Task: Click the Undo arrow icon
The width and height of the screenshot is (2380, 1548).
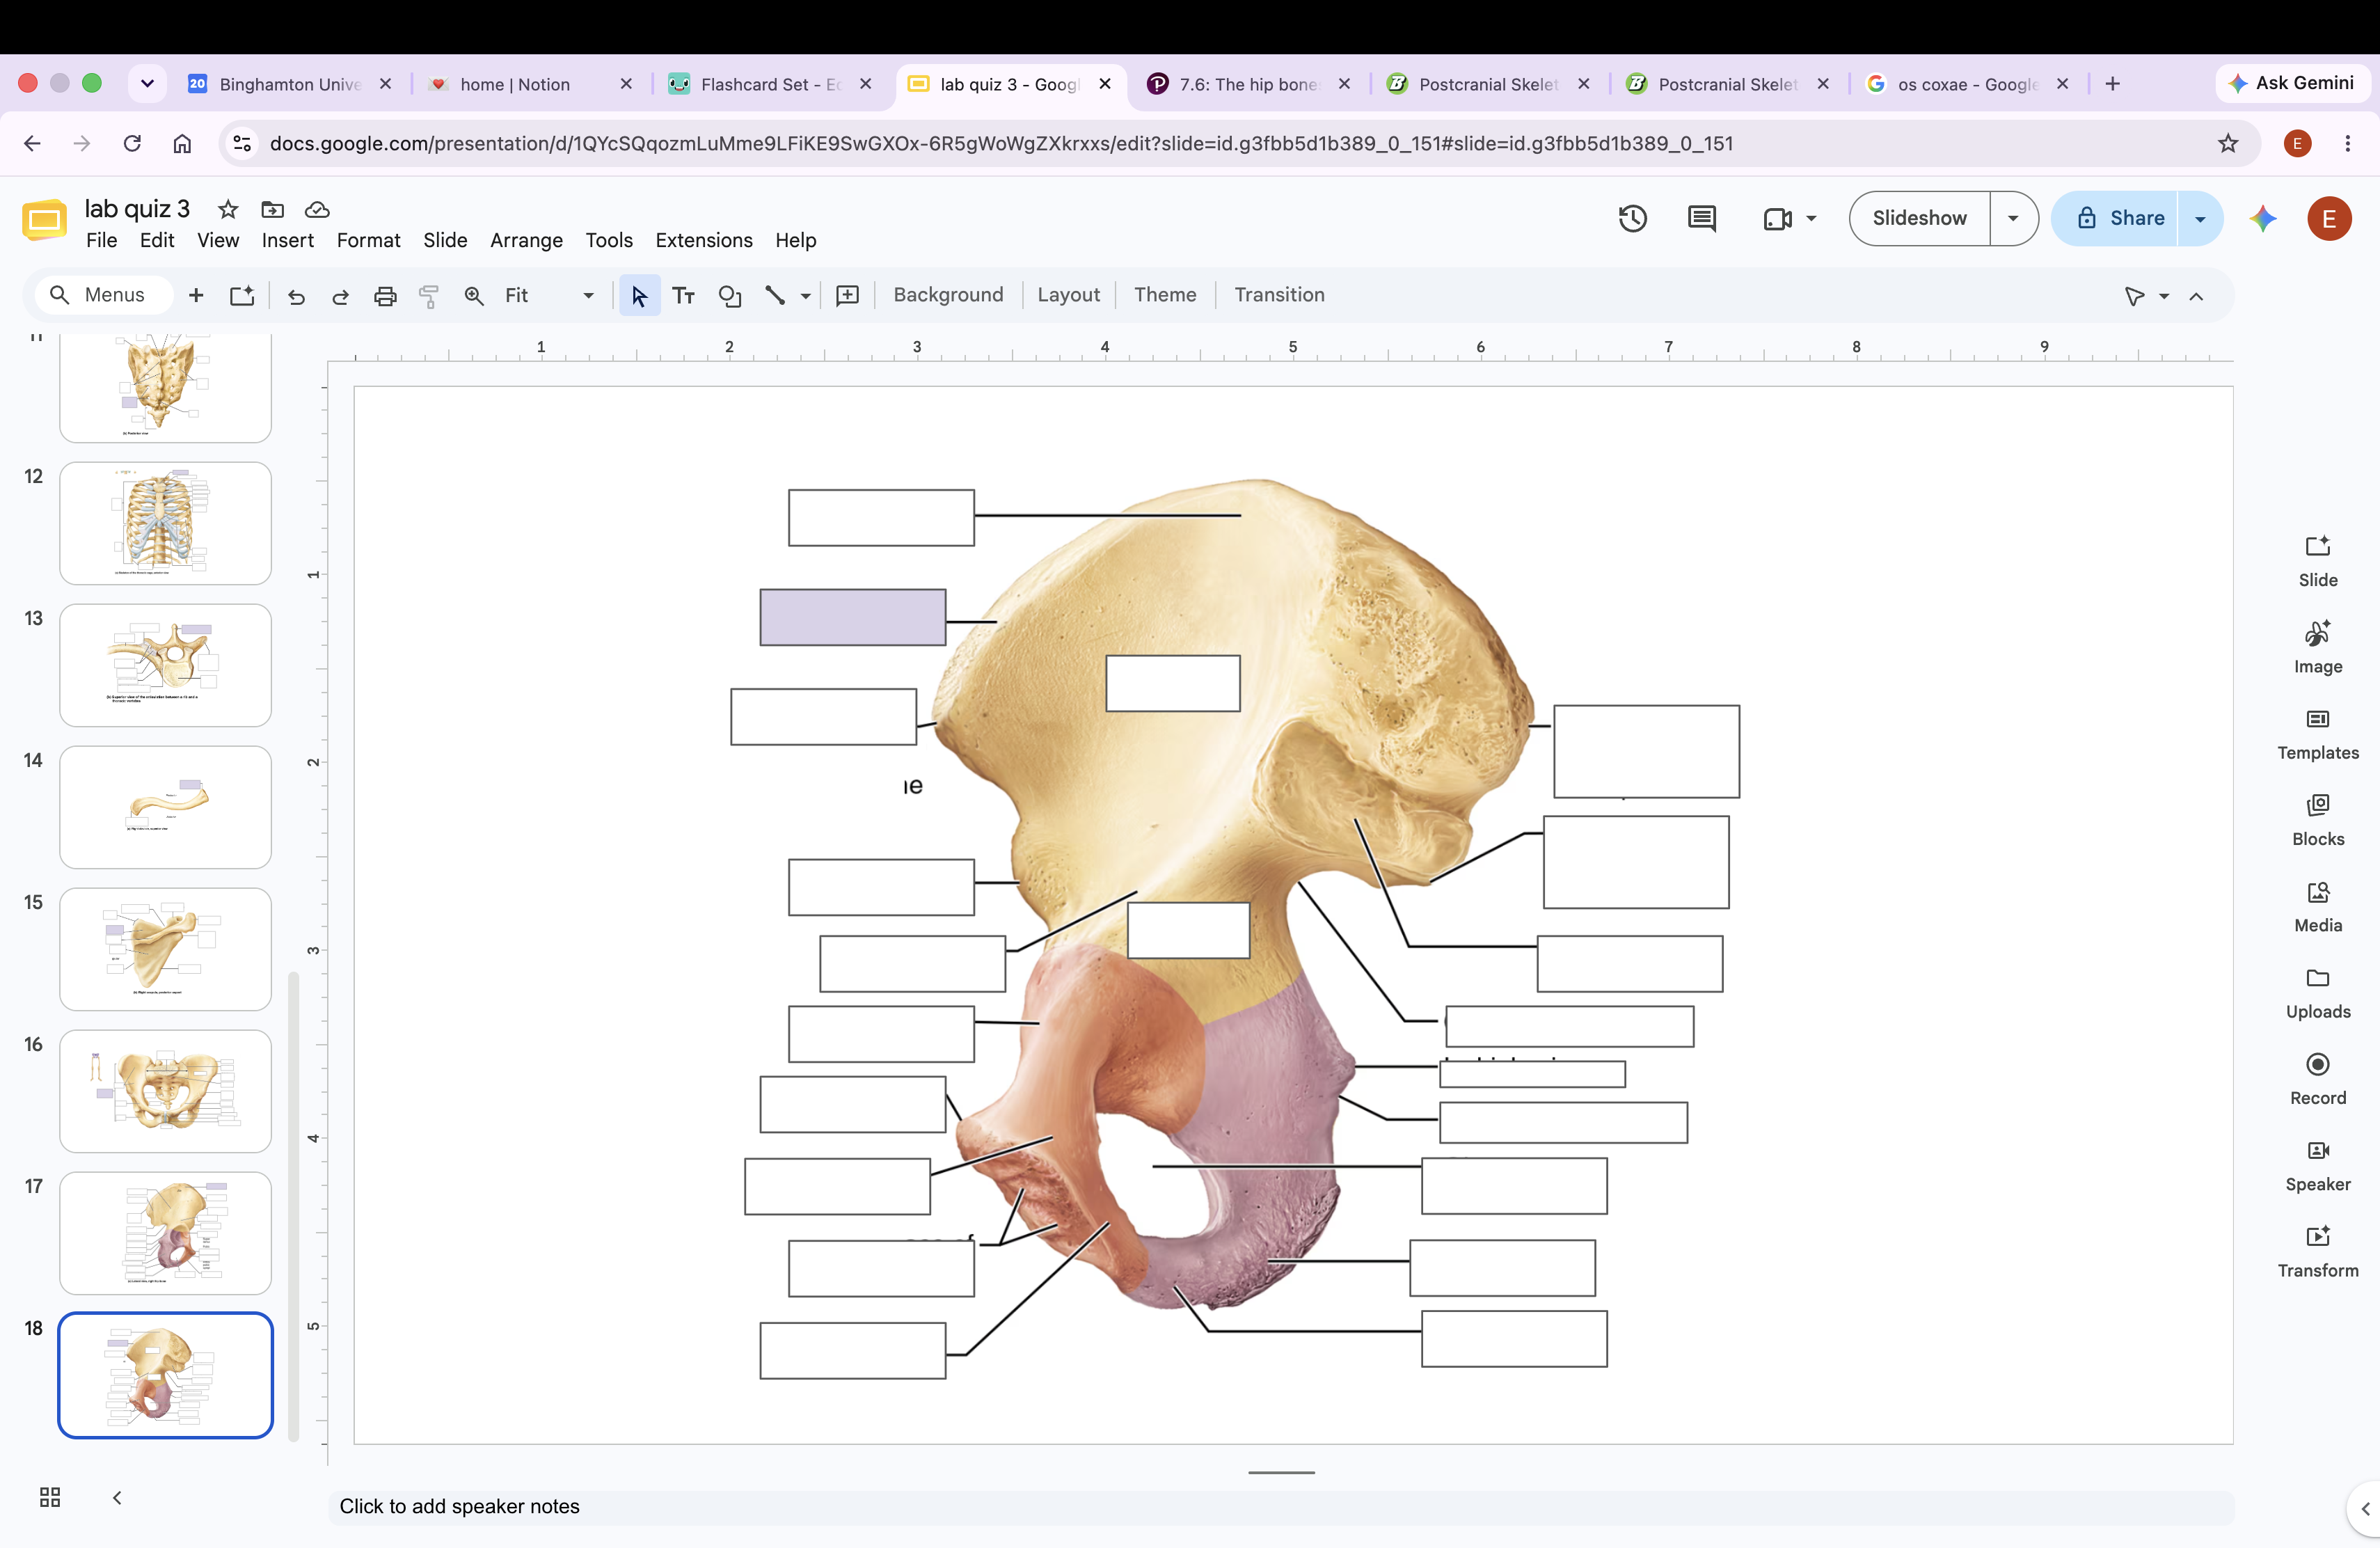Action: click(x=296, y=296)
